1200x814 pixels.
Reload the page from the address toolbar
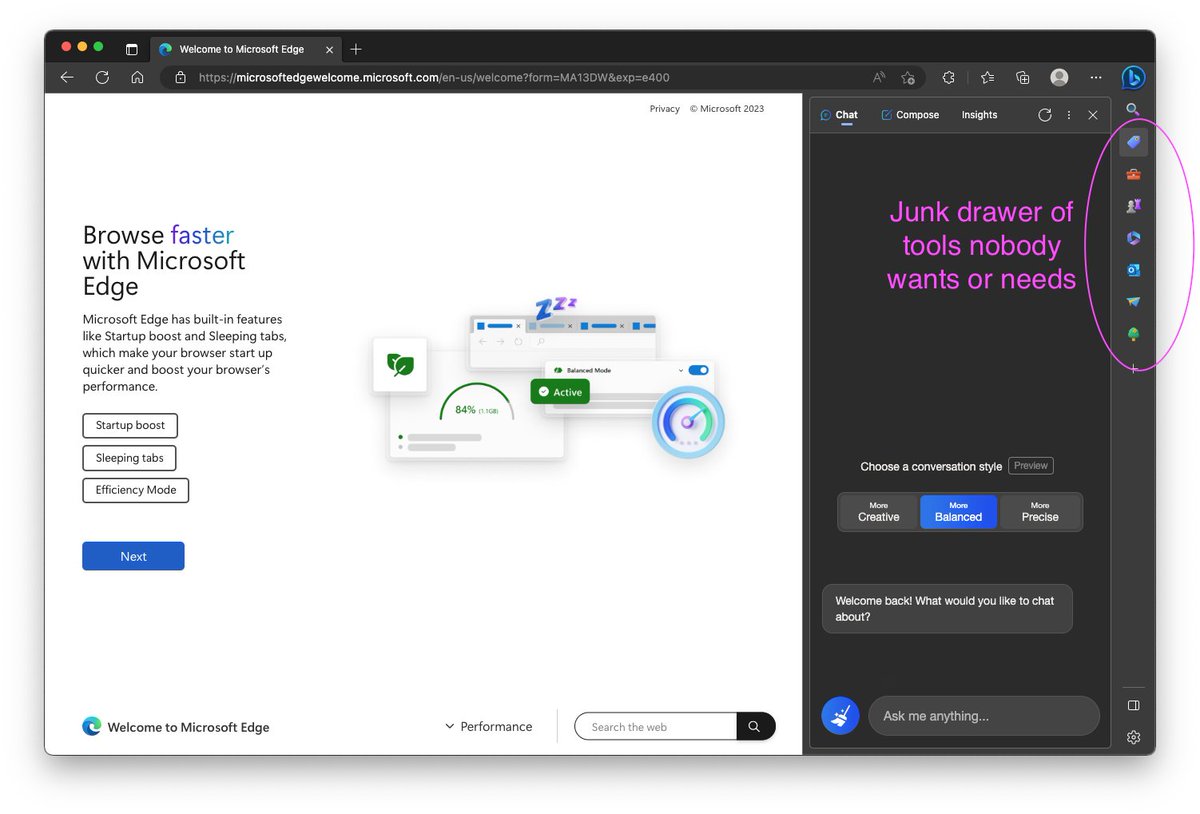(102, 77)
